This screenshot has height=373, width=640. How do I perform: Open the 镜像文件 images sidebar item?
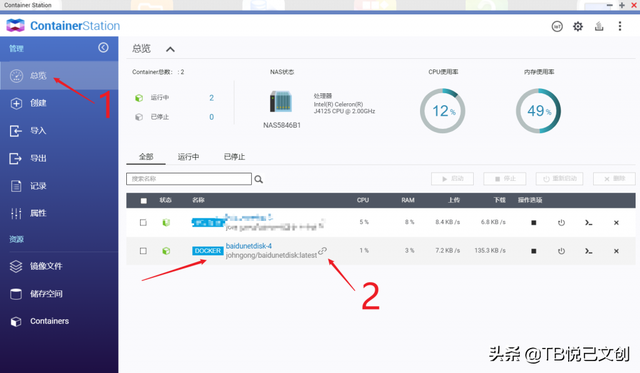tap(59, 266)
